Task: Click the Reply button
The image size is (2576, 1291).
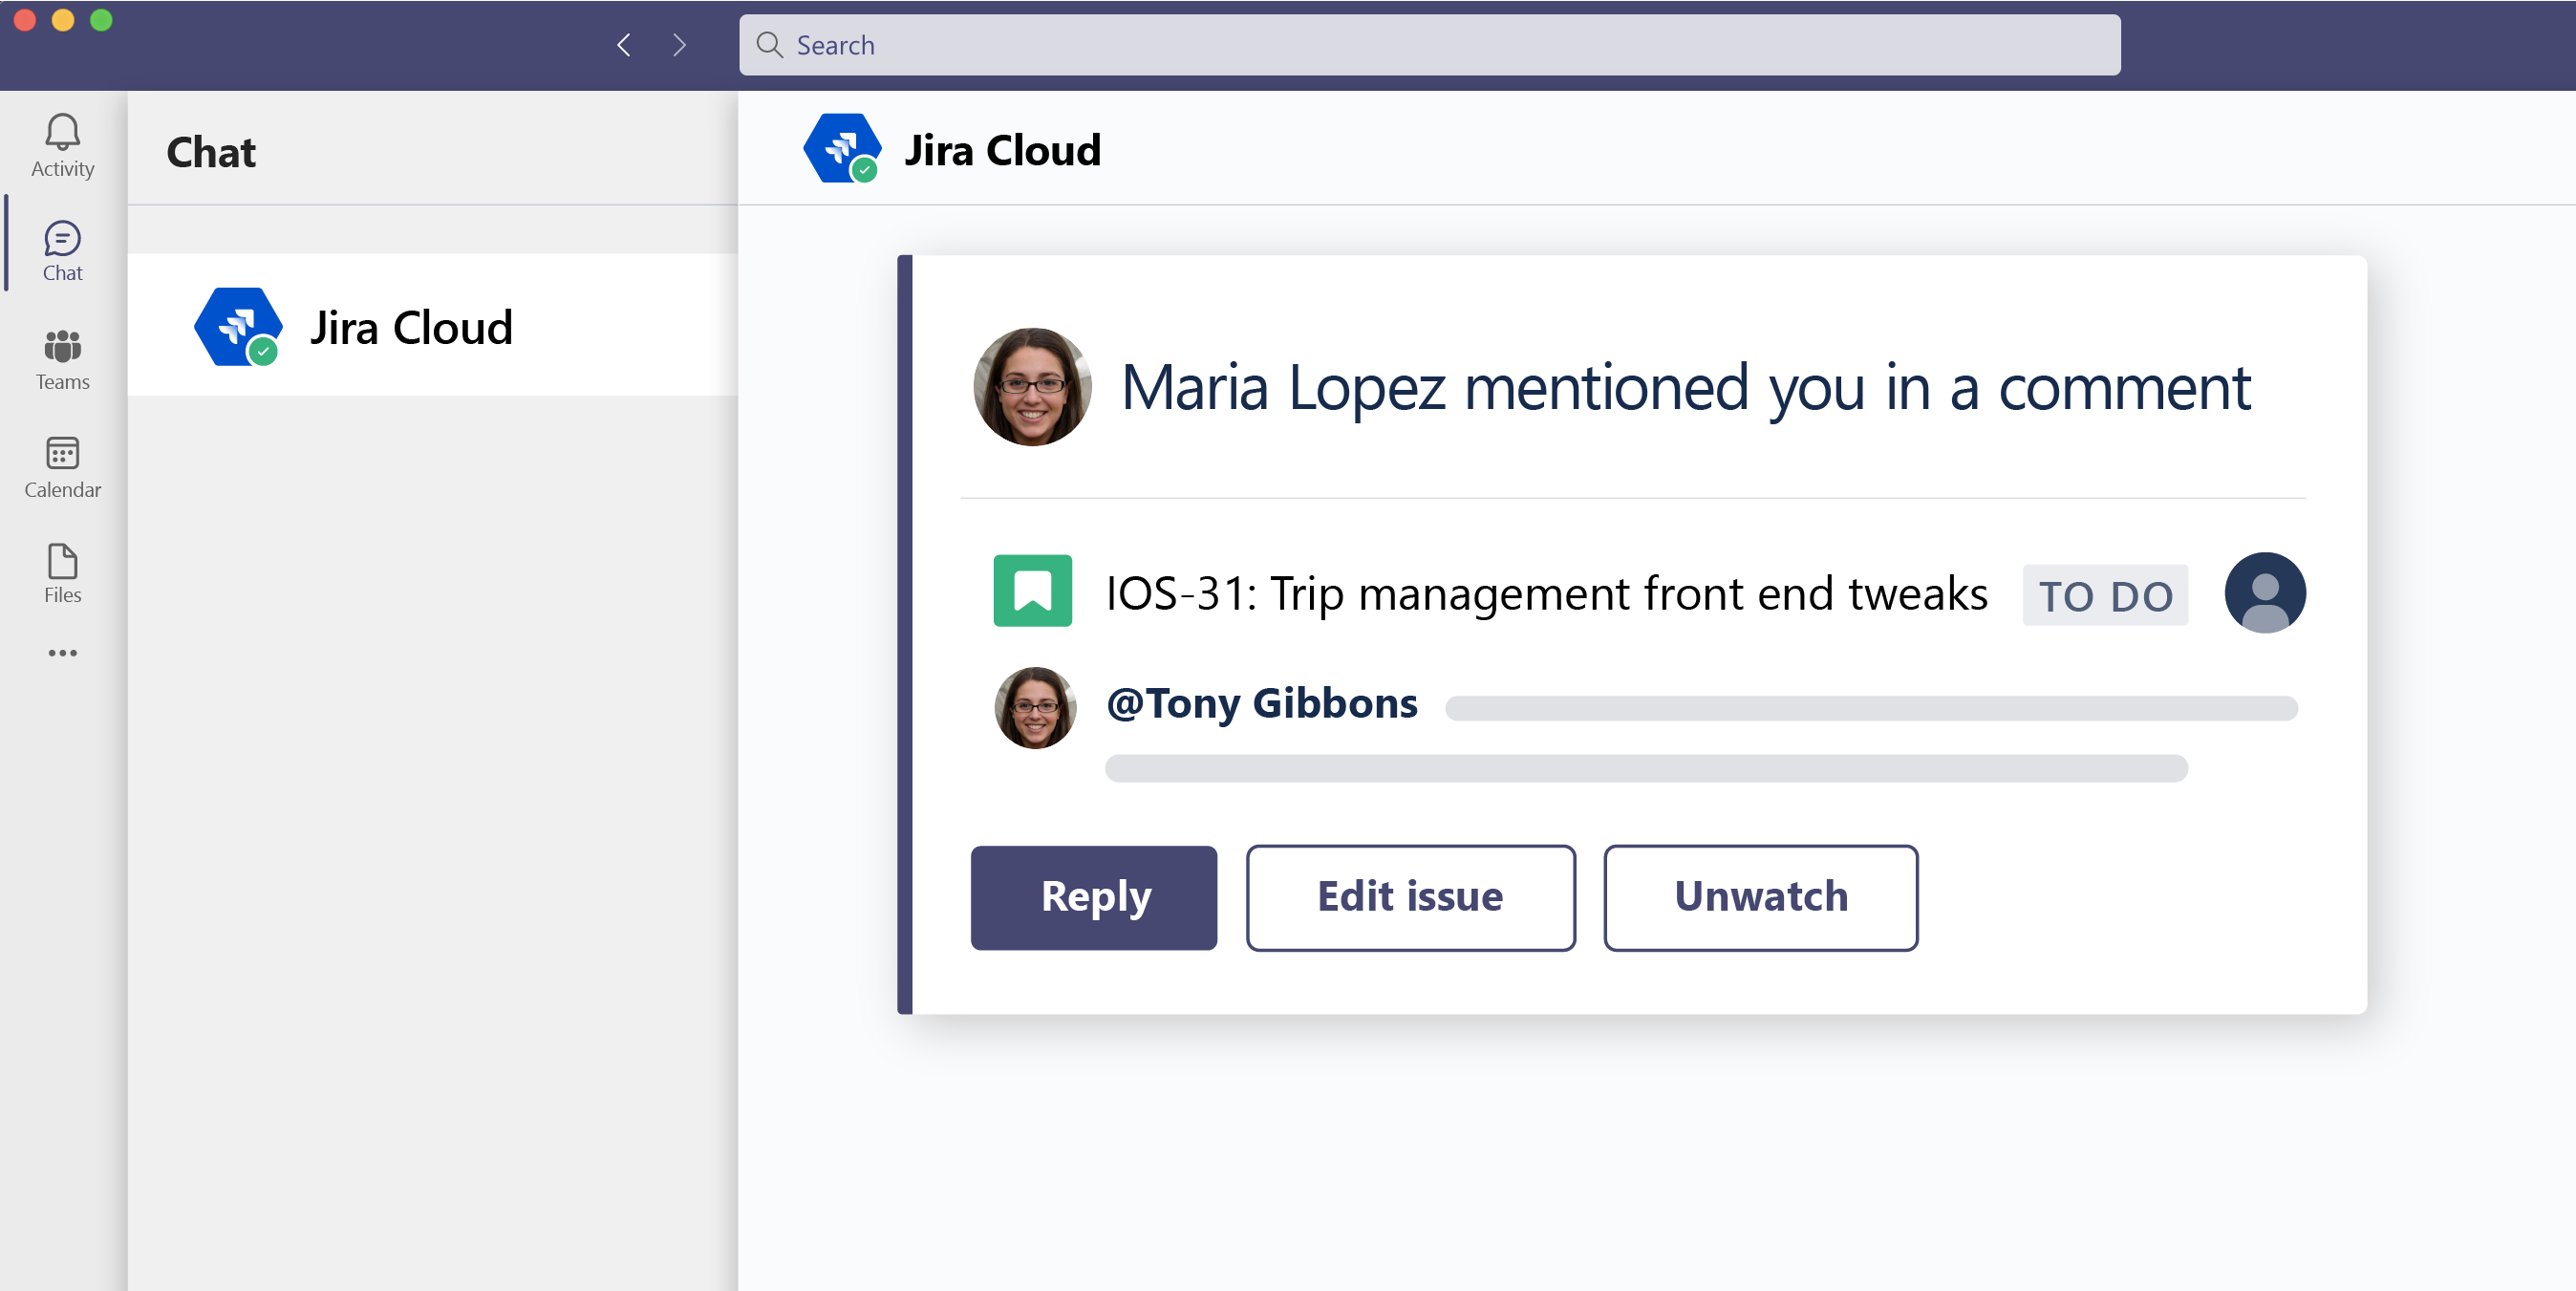Action: (1095, 895)
